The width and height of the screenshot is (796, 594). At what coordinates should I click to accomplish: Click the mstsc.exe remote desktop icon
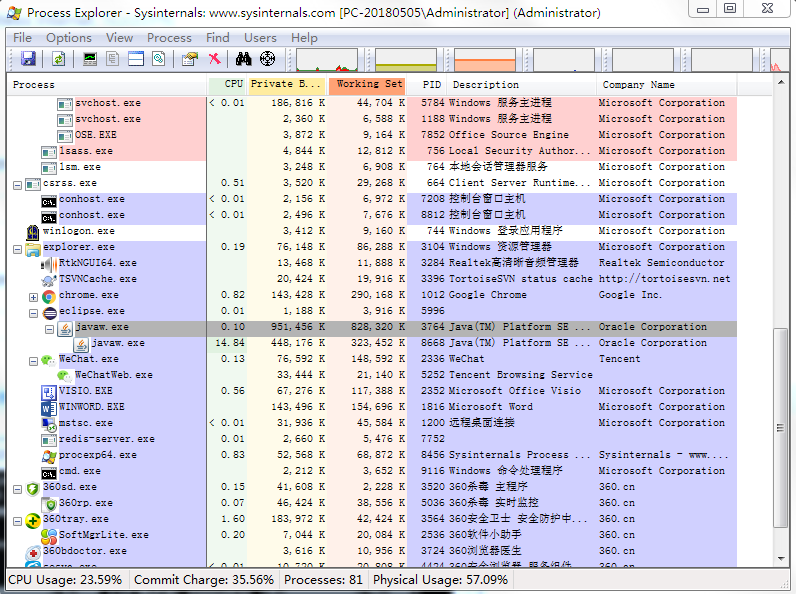tap(49, 424)
